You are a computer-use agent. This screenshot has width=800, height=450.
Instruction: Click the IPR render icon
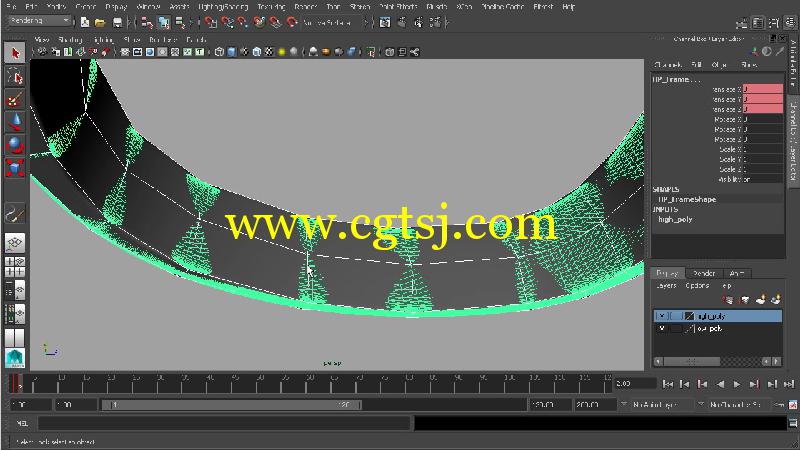click(419, 22)
